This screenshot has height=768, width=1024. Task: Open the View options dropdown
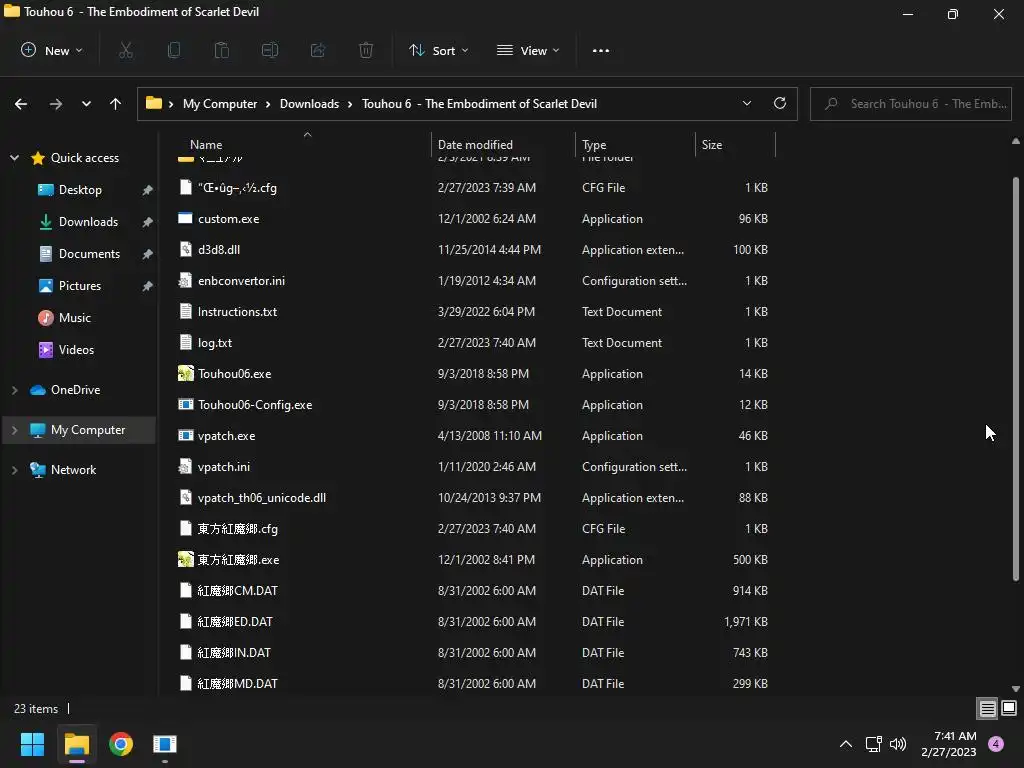click(x=528, y=50)
